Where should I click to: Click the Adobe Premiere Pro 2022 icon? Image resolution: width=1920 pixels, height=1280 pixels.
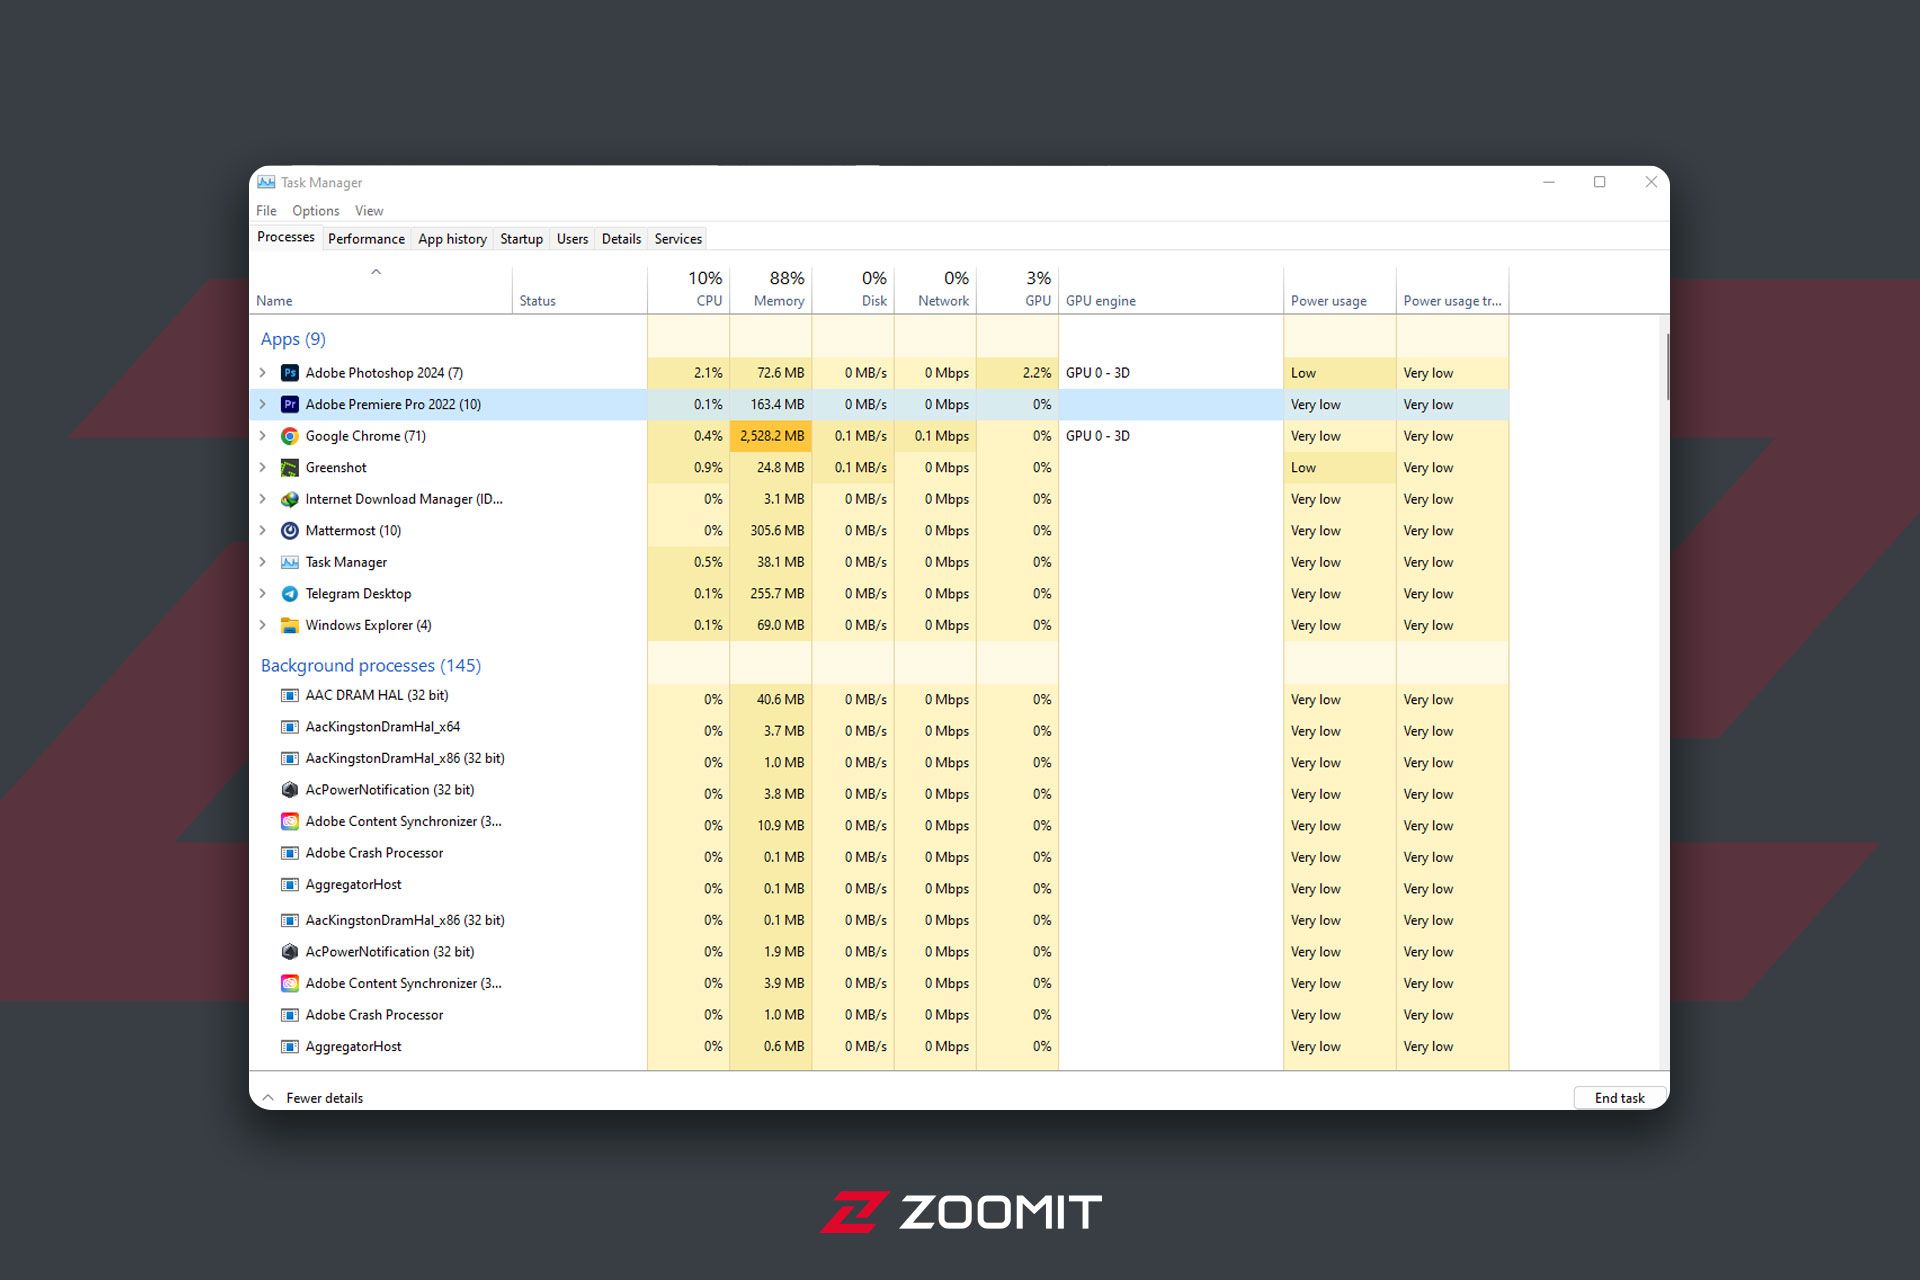tap(289, 404)
